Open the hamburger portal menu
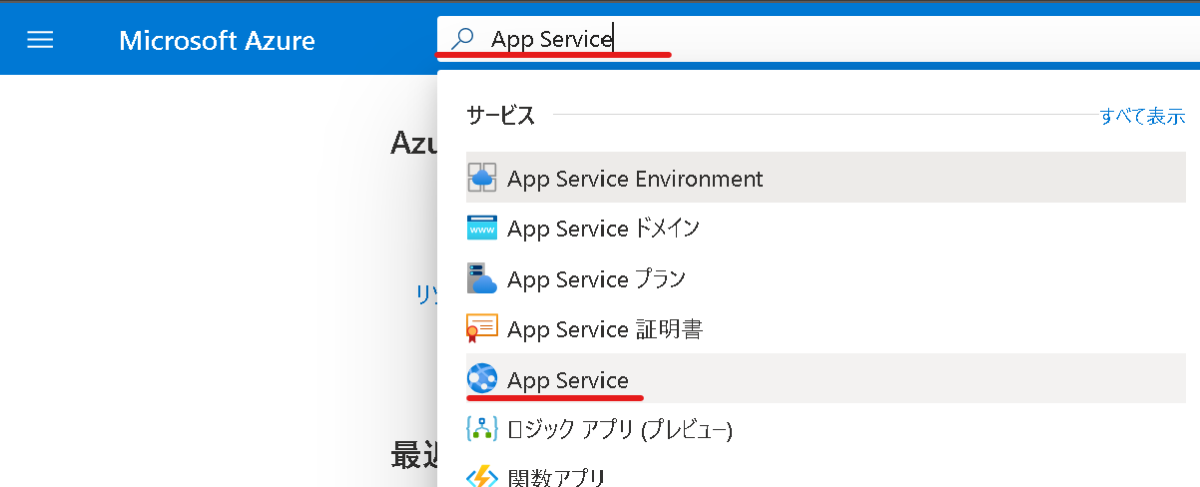The width and height of the screenshot is (1200, 487). click(40, 40)
